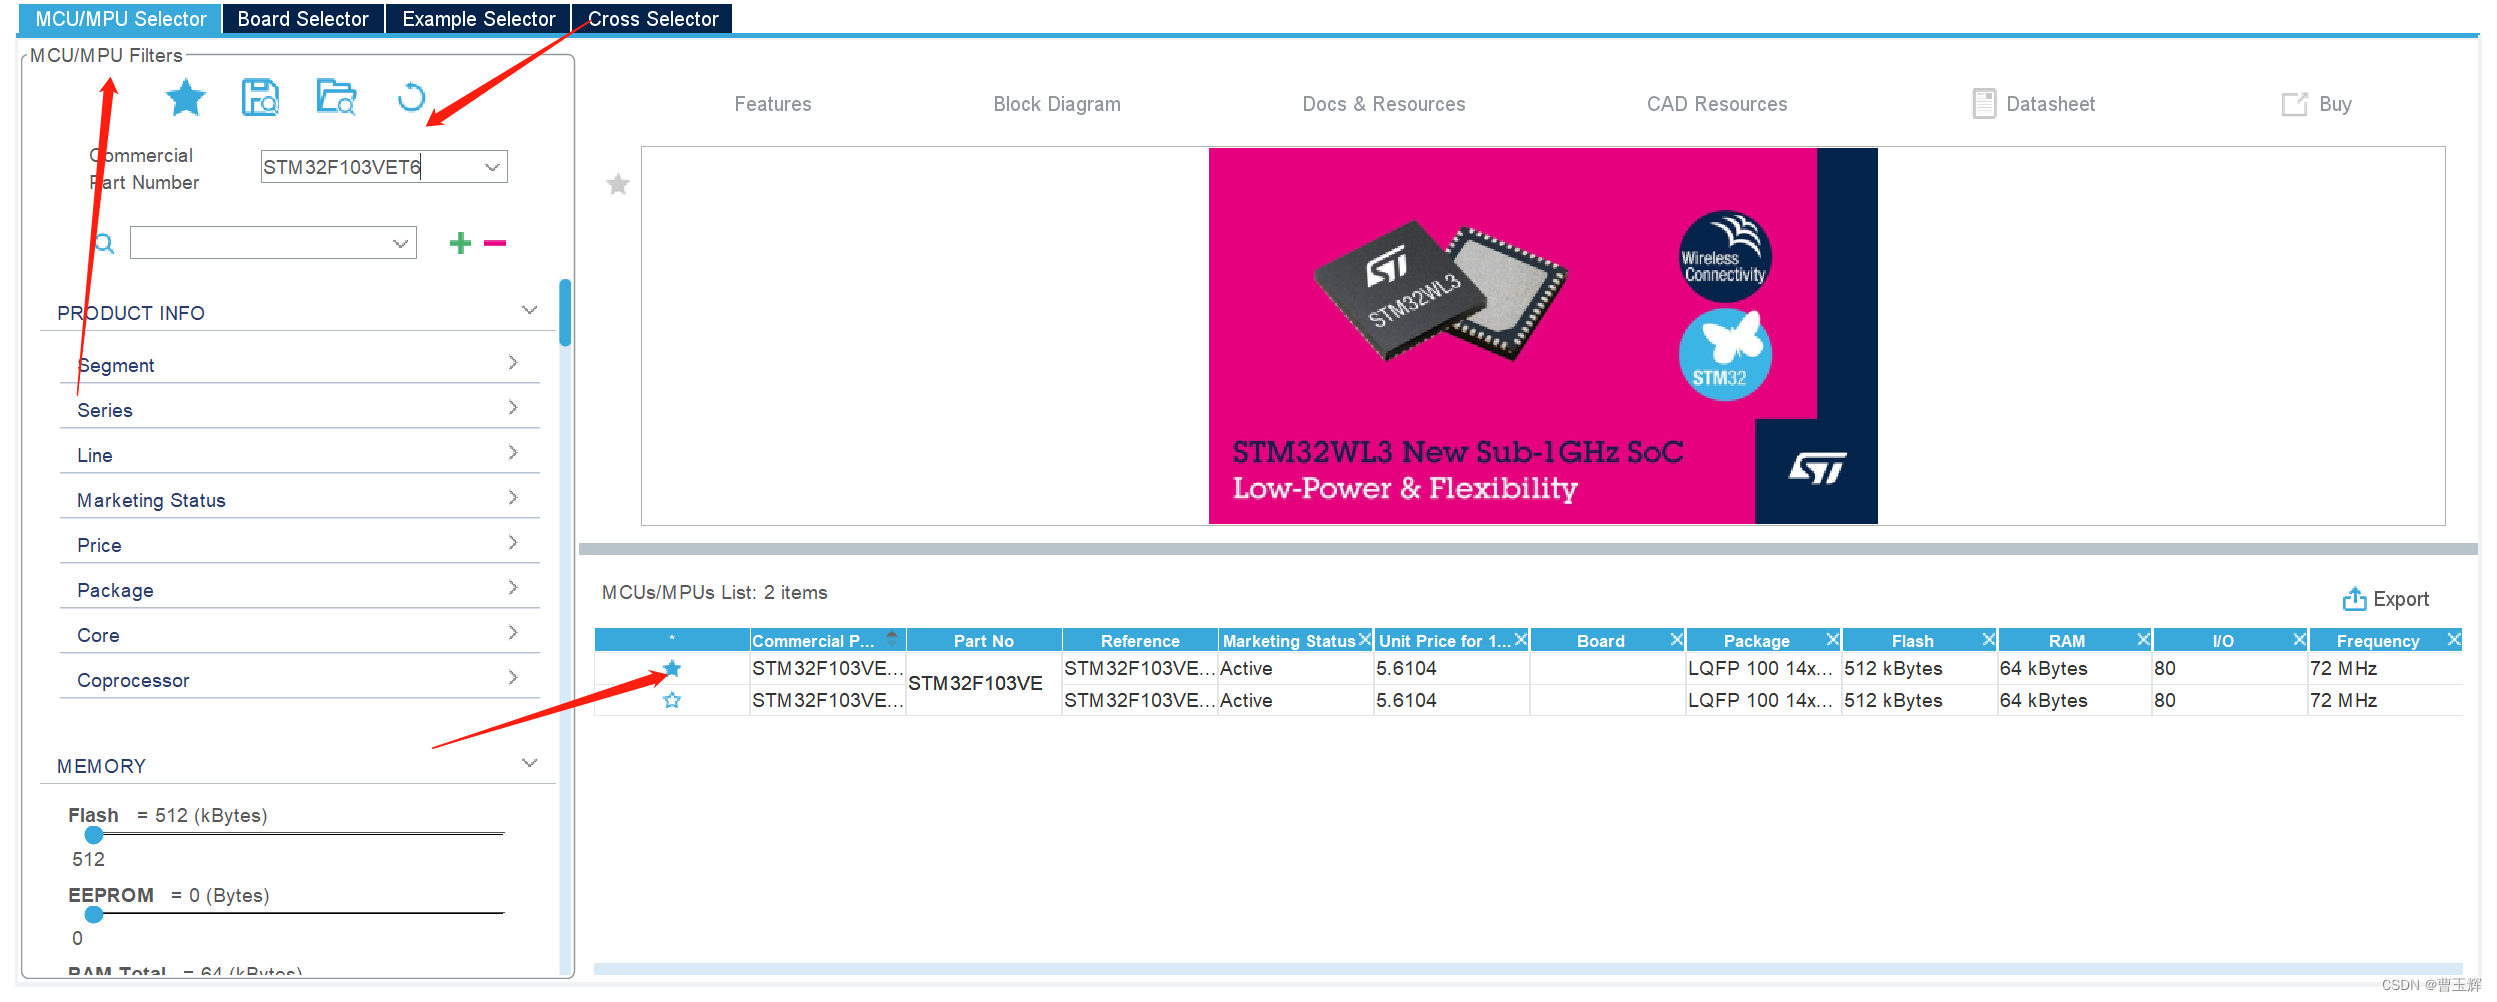Remove a search criterion with the pink minus
Screen dimensions: 2497x1002
495,243
